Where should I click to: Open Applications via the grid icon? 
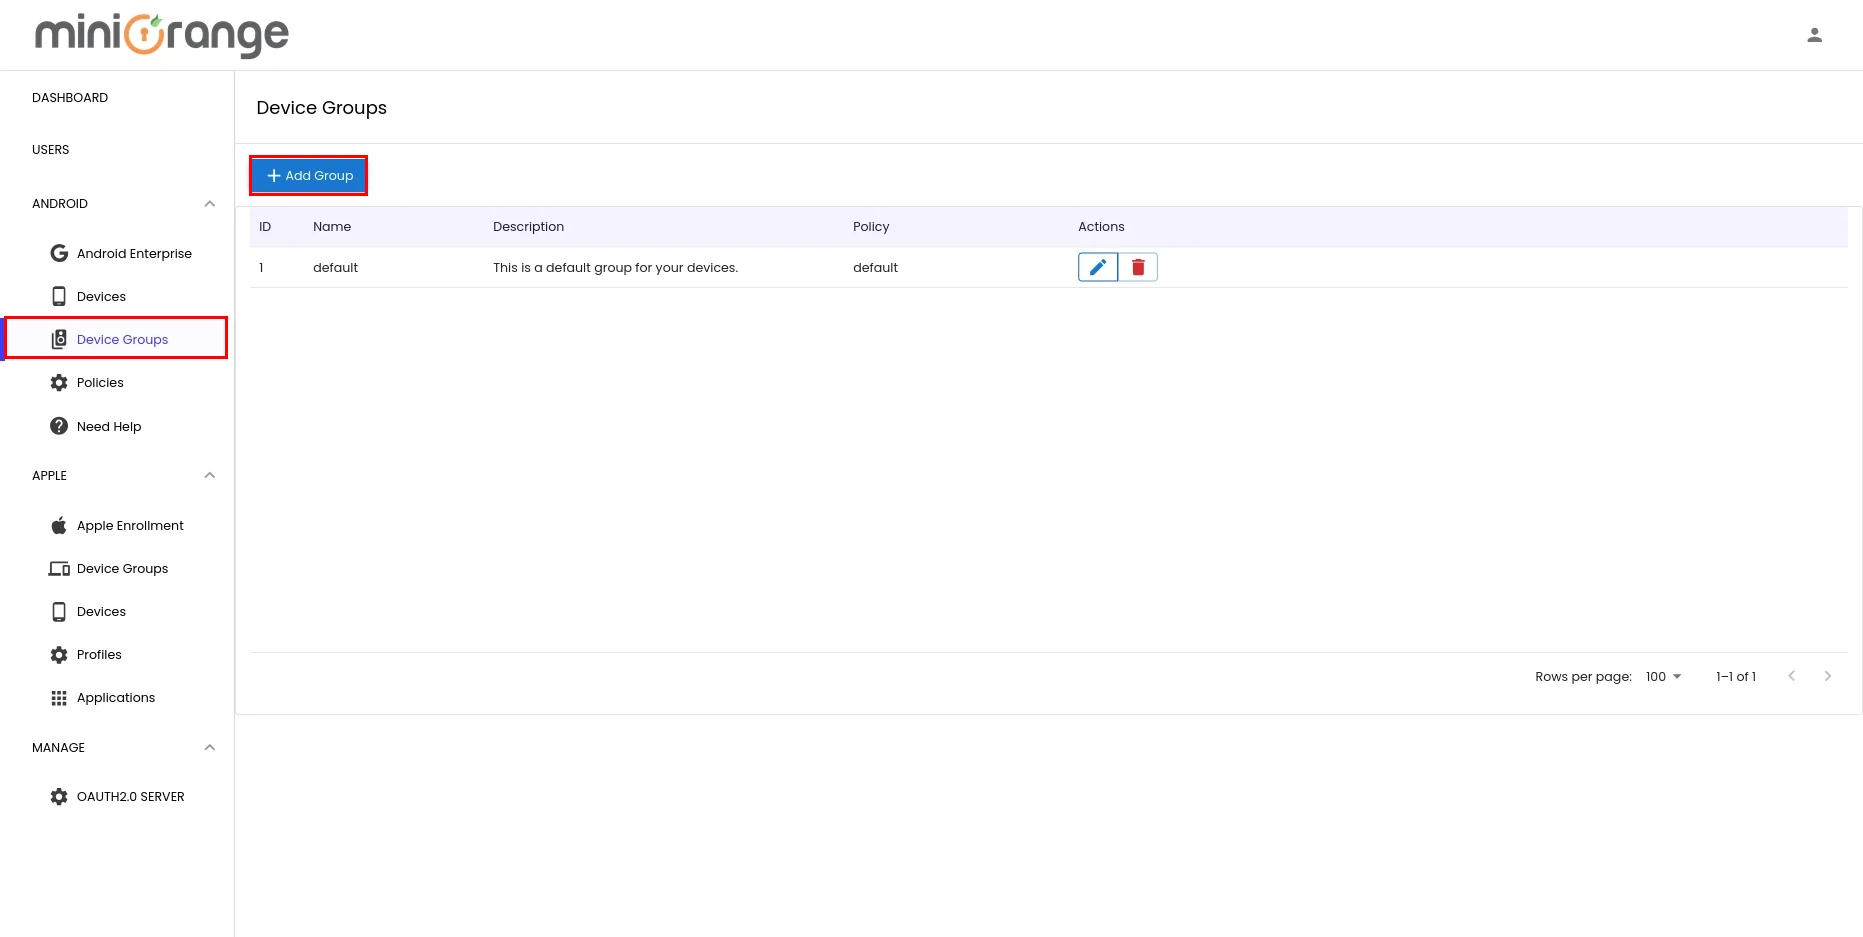click(59, 697)
